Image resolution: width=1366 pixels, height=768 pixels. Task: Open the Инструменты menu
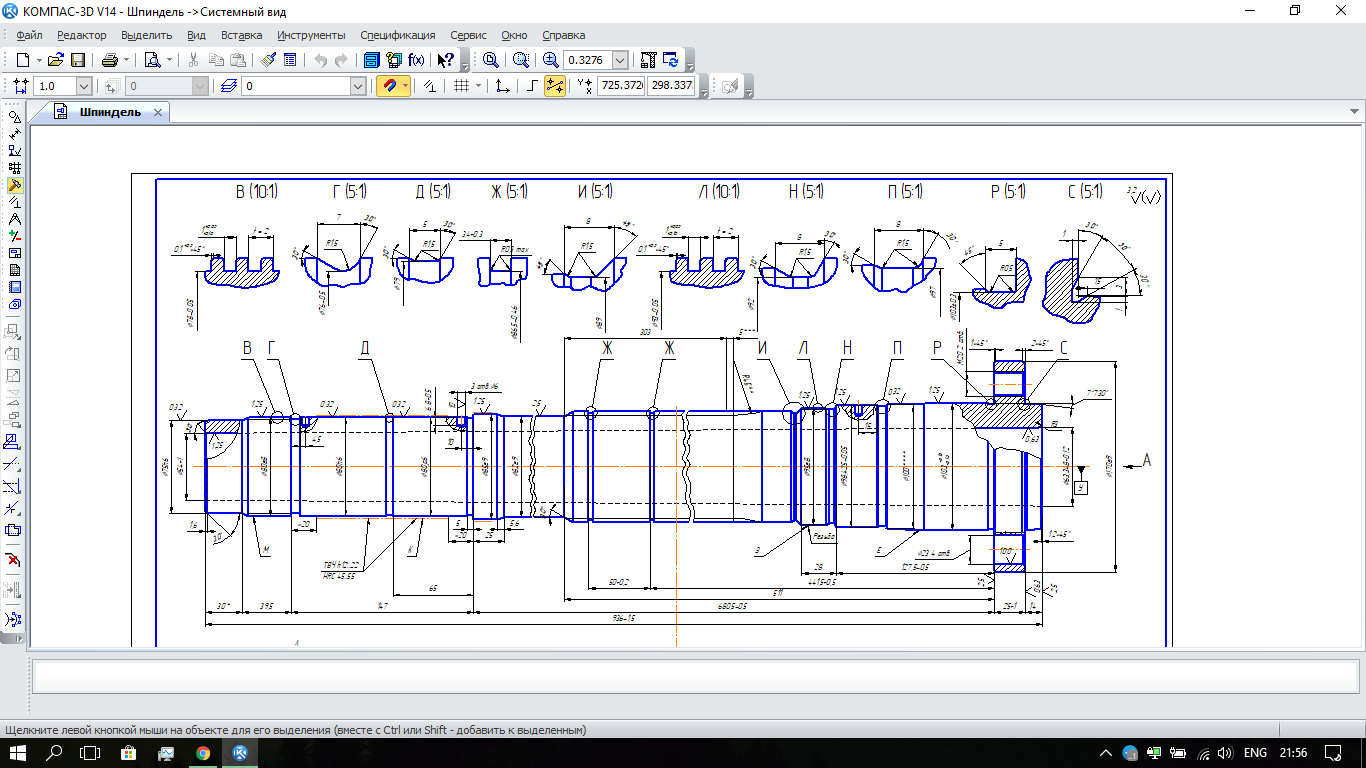[x=311, y=35]
